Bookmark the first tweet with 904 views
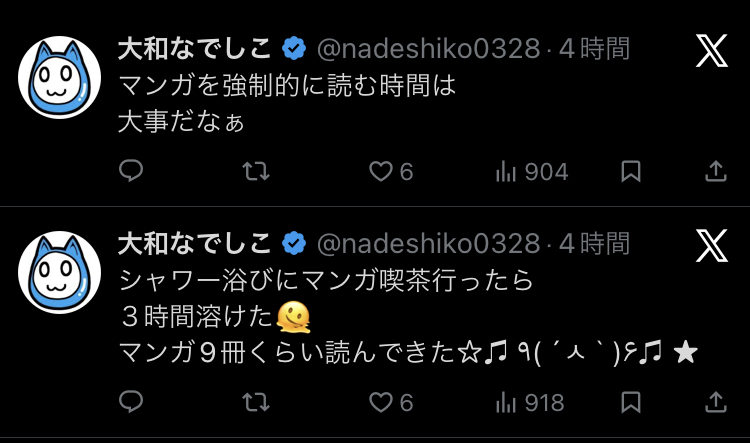 (631, 172)
